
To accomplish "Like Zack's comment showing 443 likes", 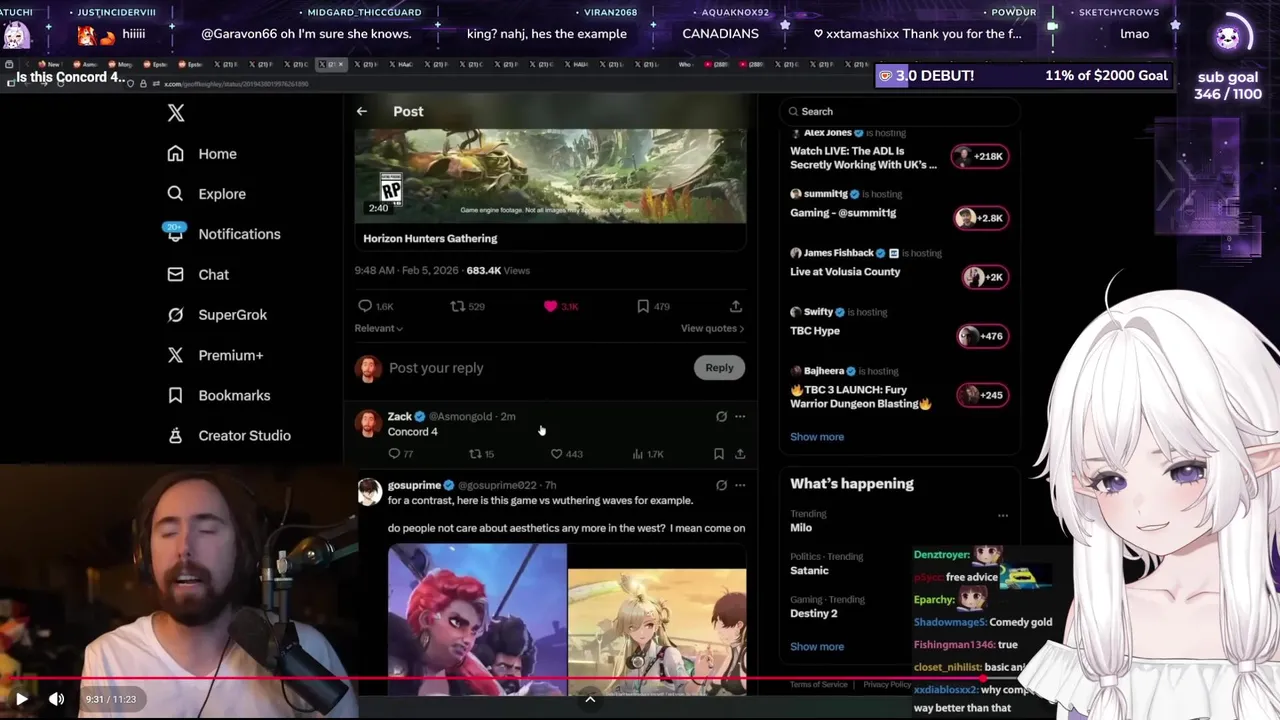I will pyautogui.click(x=556, y=454).
